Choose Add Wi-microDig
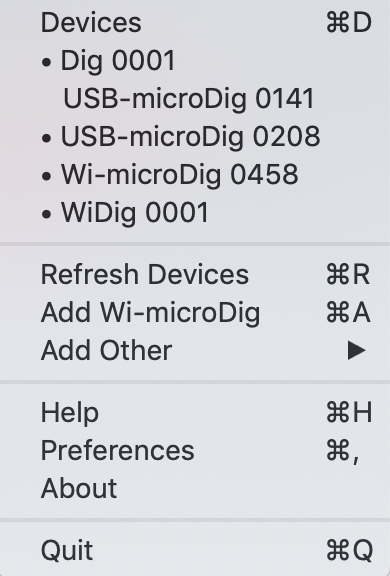Viewport: 390px width, 576px height. (195, 313)
